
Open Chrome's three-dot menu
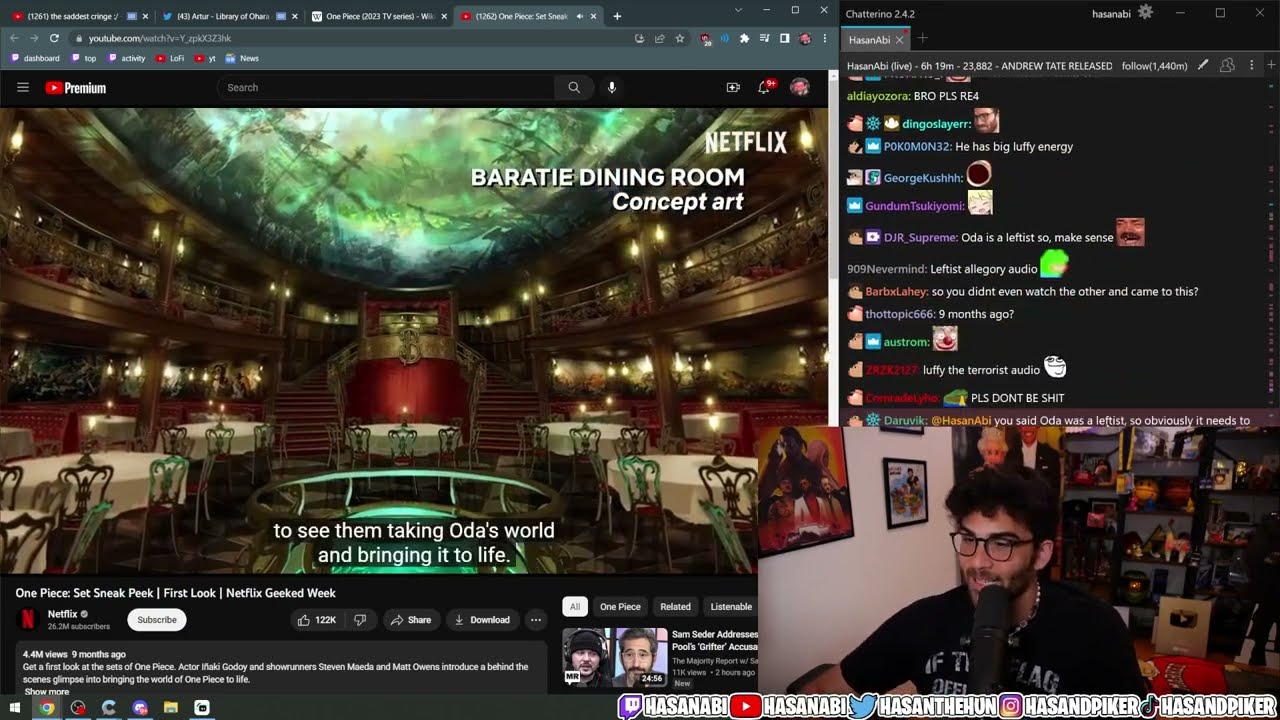(x=824, y=38)
